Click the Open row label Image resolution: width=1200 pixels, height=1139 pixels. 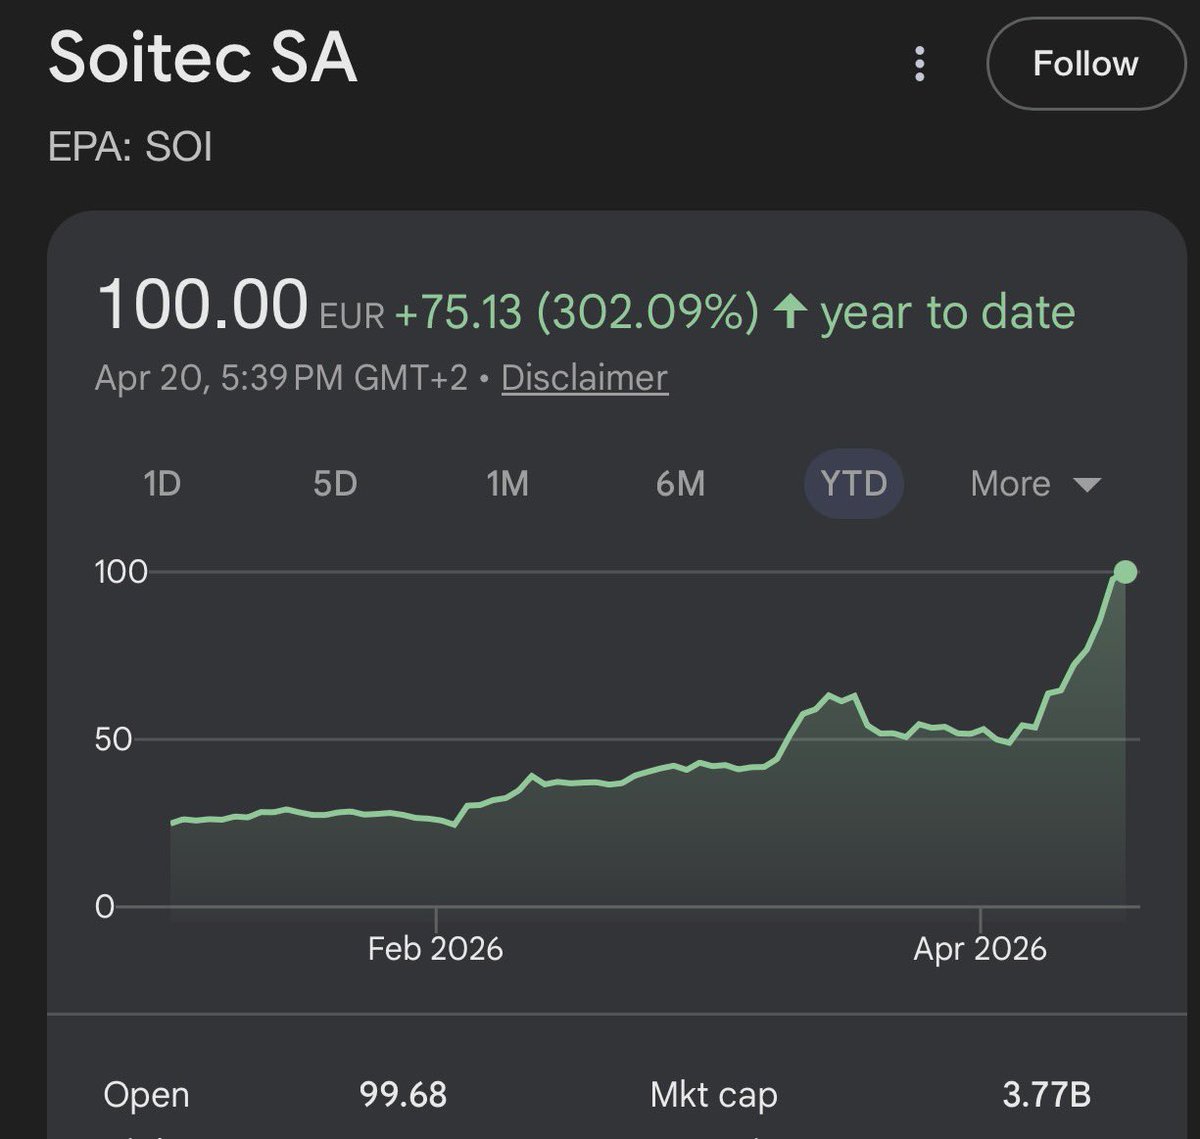point(146,1095)
